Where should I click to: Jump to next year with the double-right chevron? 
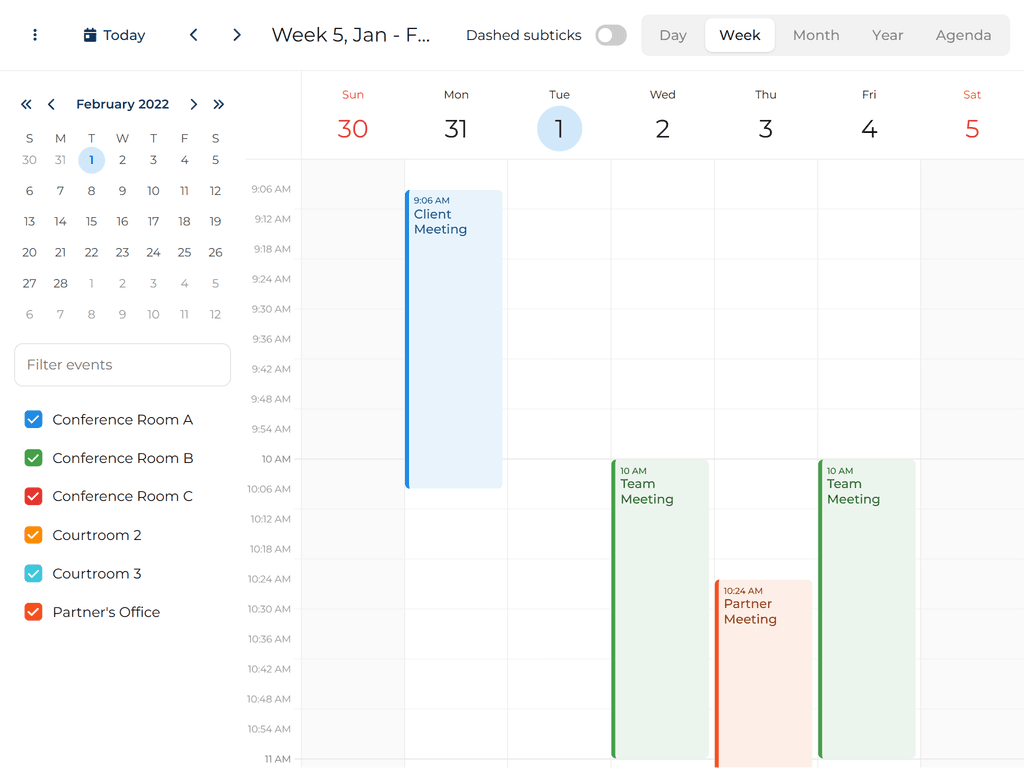coord(218,104)
